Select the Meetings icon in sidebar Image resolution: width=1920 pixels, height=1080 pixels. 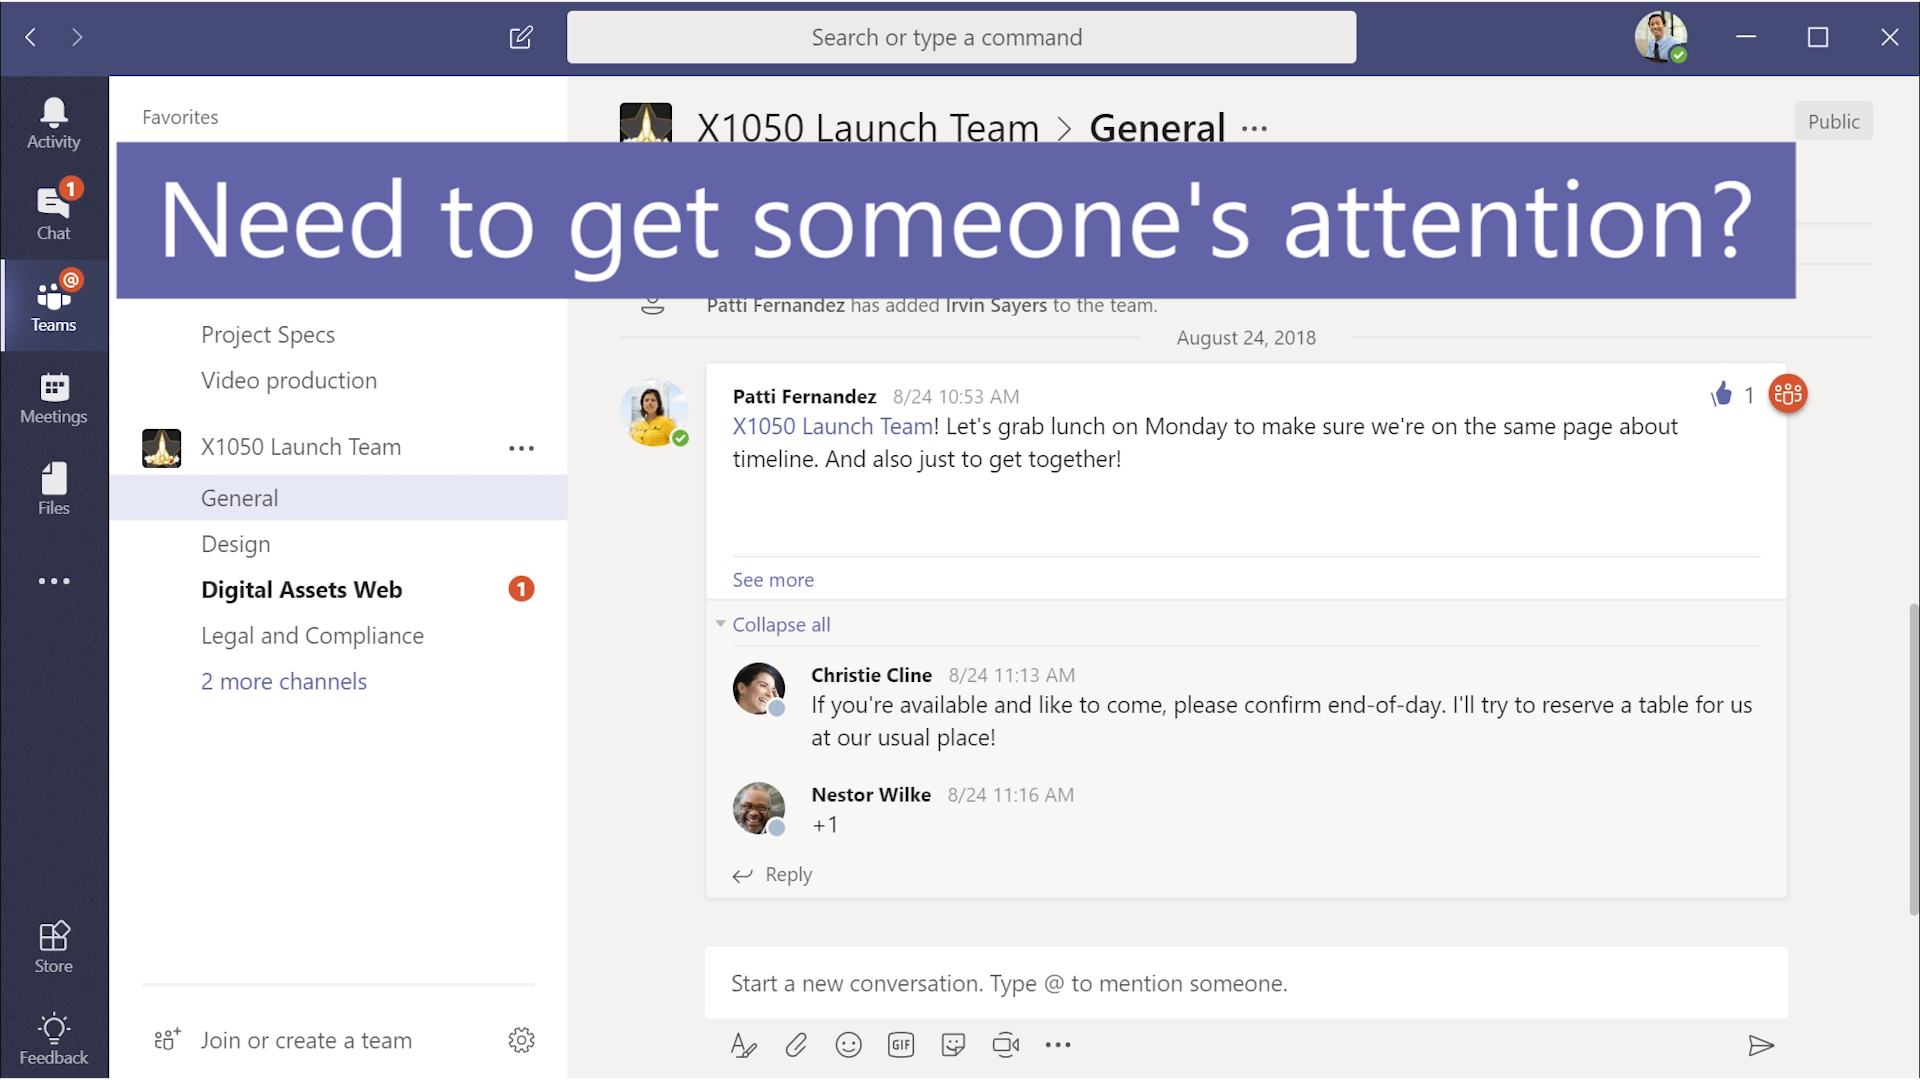tap(54, 396)
